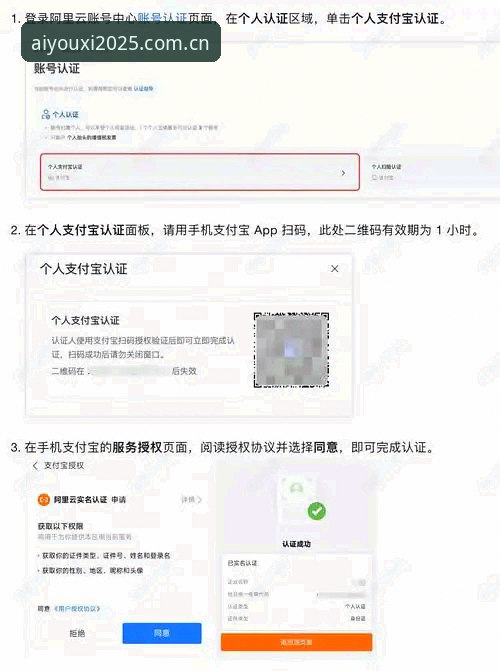
Task: Click the 获取以下权限 heading
Action: 60,526
